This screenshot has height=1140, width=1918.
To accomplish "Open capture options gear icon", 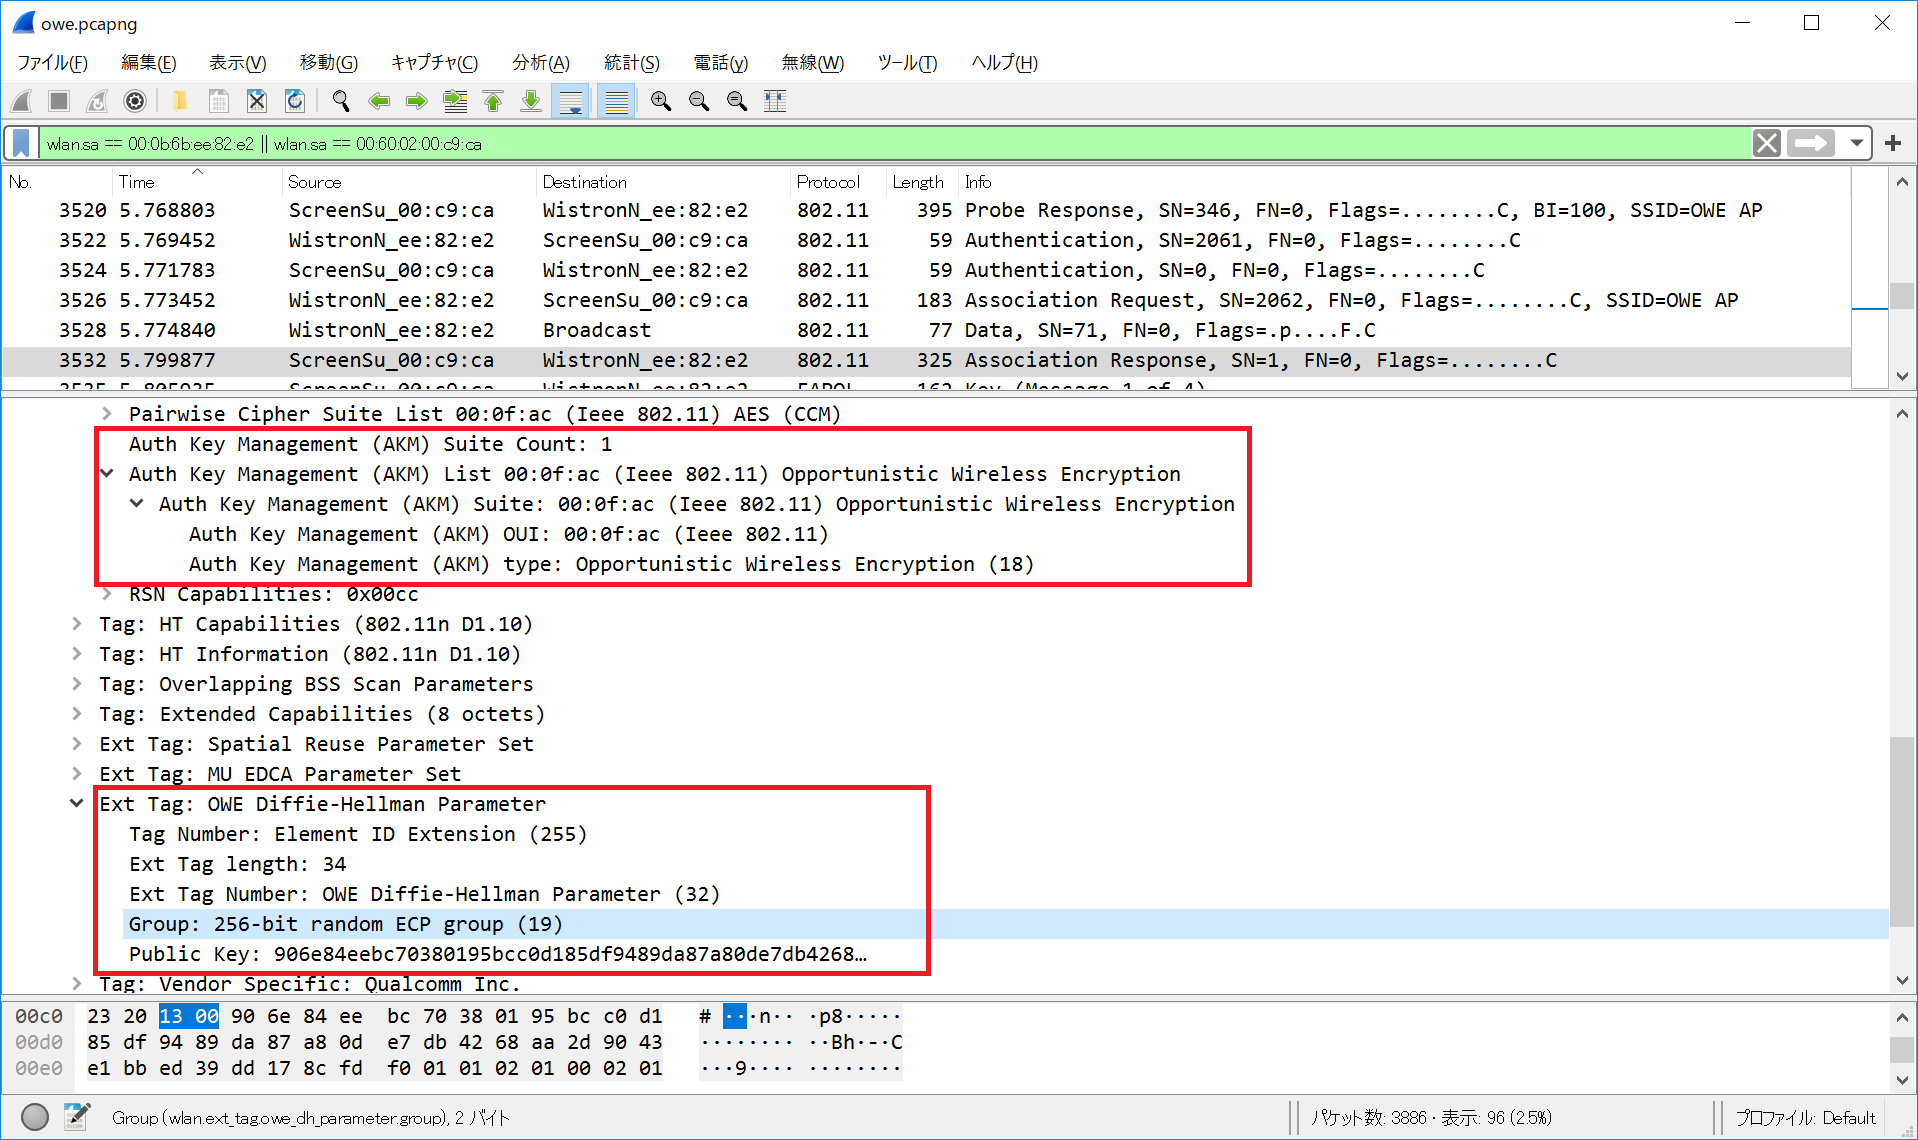I will (135, 101).
